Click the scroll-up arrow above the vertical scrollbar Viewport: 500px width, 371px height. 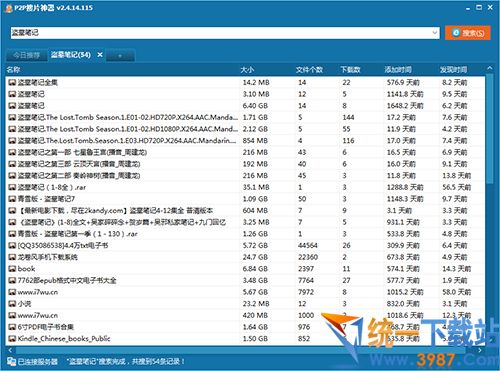[489, 68]
